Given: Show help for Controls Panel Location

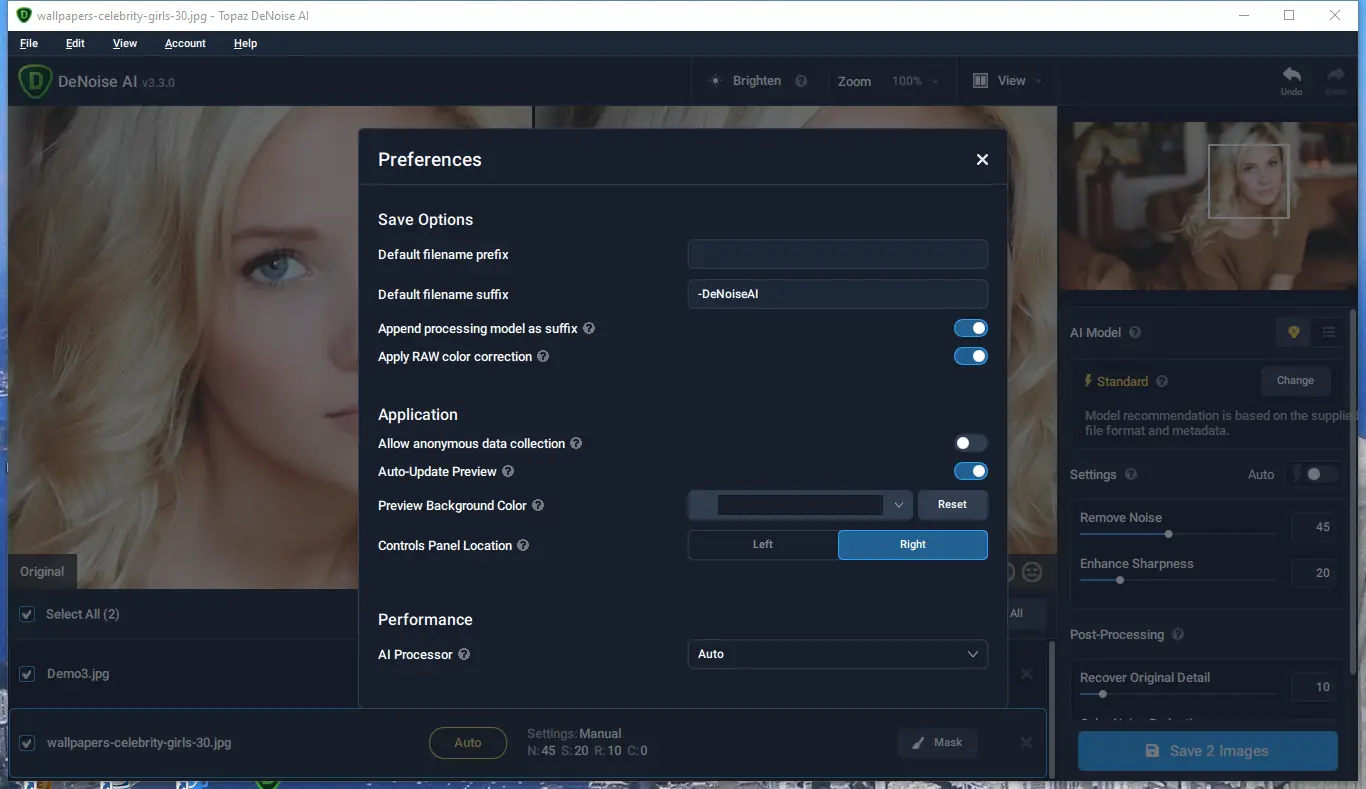Looking at the screenshot, I should pyautogui.click(x=523, y=546).
